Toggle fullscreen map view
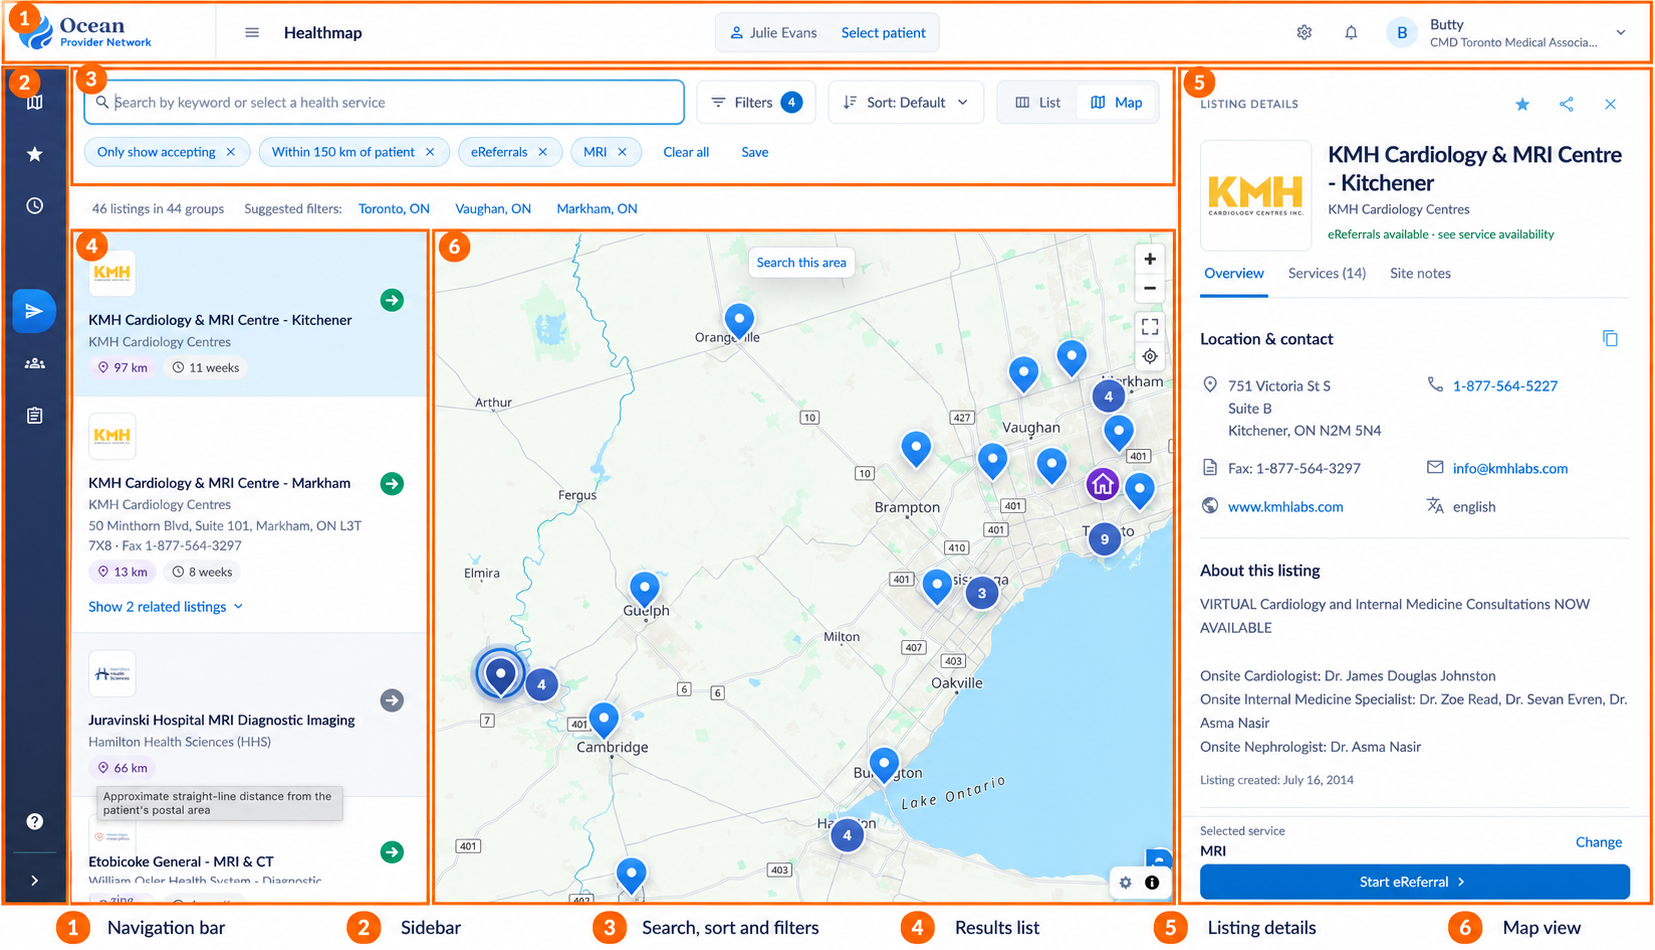1655x950 pixels. click(1150, 326)
